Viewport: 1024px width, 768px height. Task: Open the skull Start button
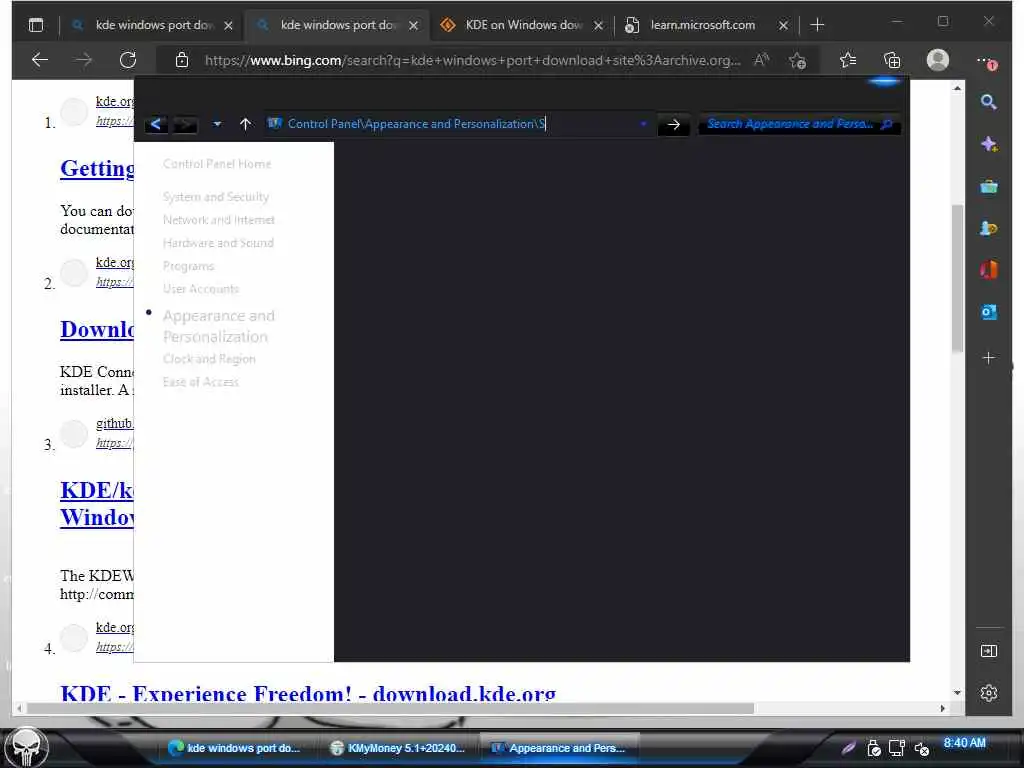tap(25, 748)
